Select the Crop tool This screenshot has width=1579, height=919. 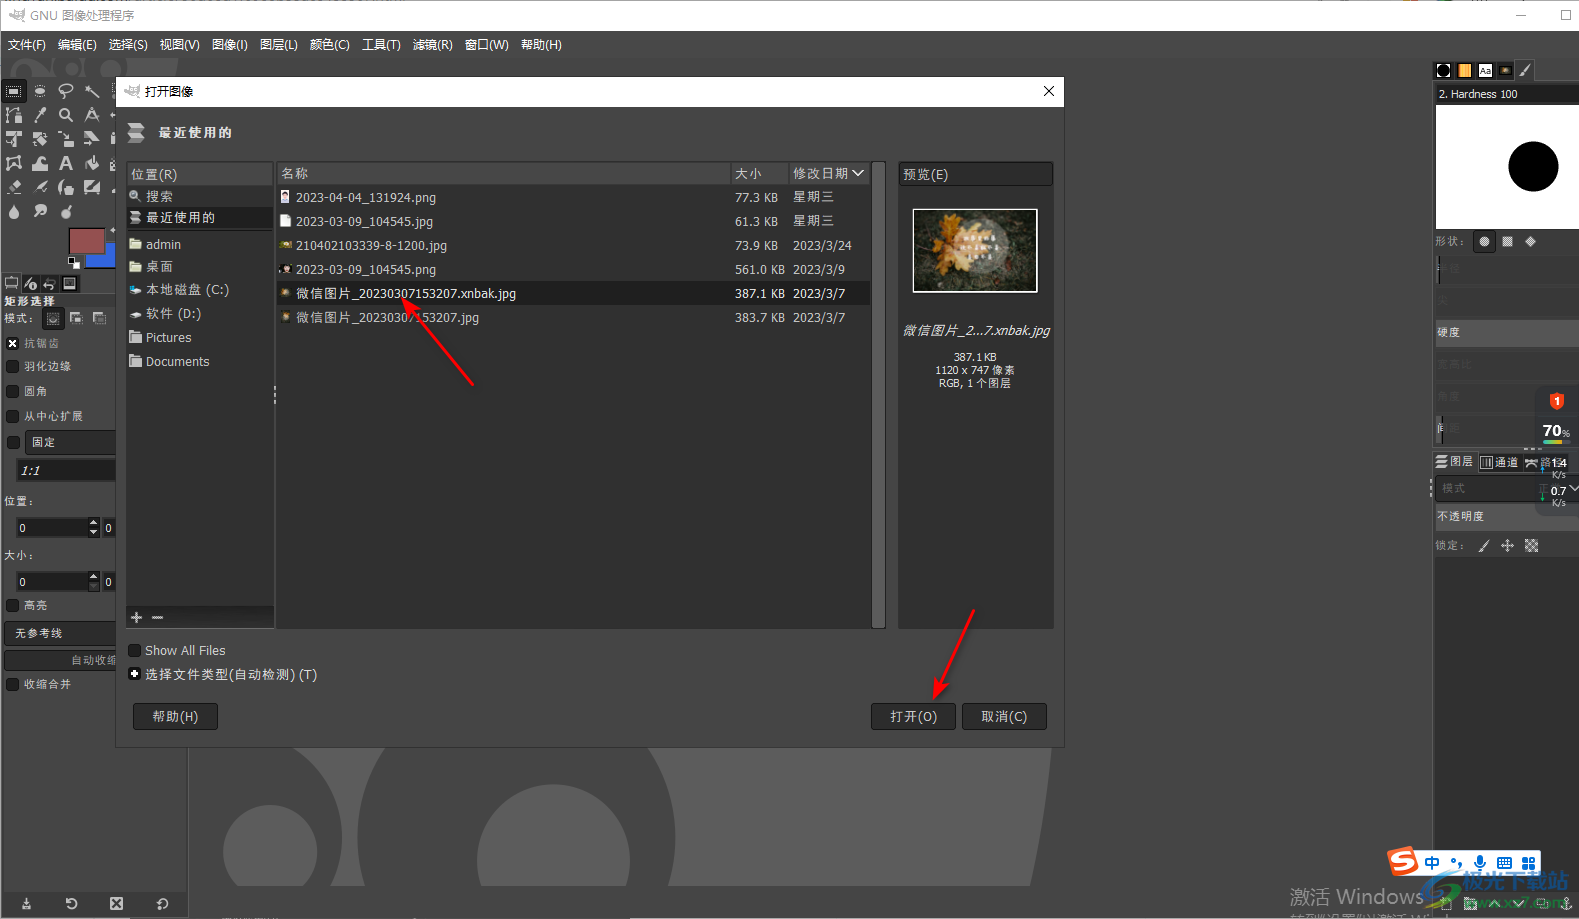pos(13,139)
